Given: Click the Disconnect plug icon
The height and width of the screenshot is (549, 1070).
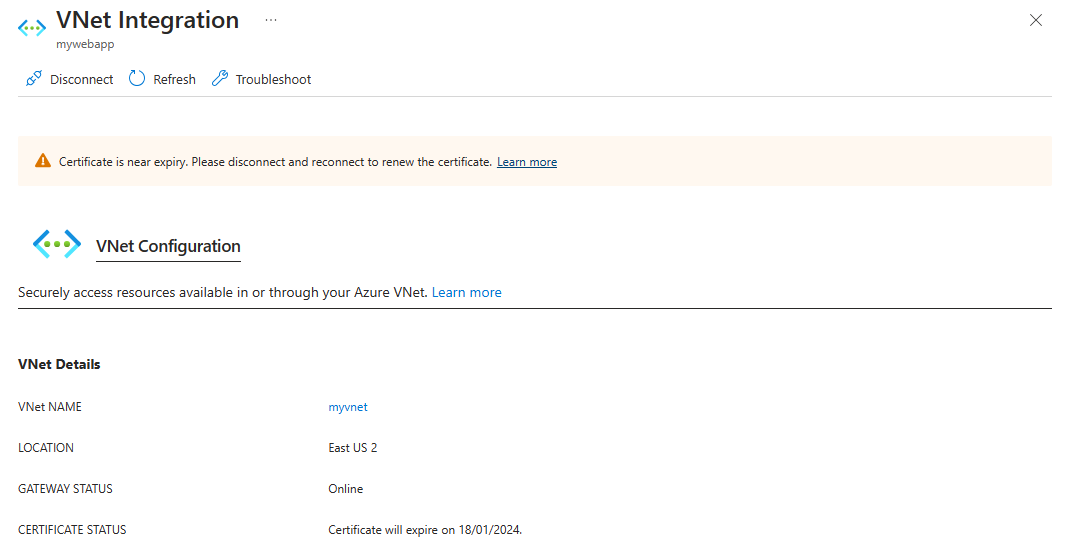Looking at the screenshot, I should pos(34,79).
